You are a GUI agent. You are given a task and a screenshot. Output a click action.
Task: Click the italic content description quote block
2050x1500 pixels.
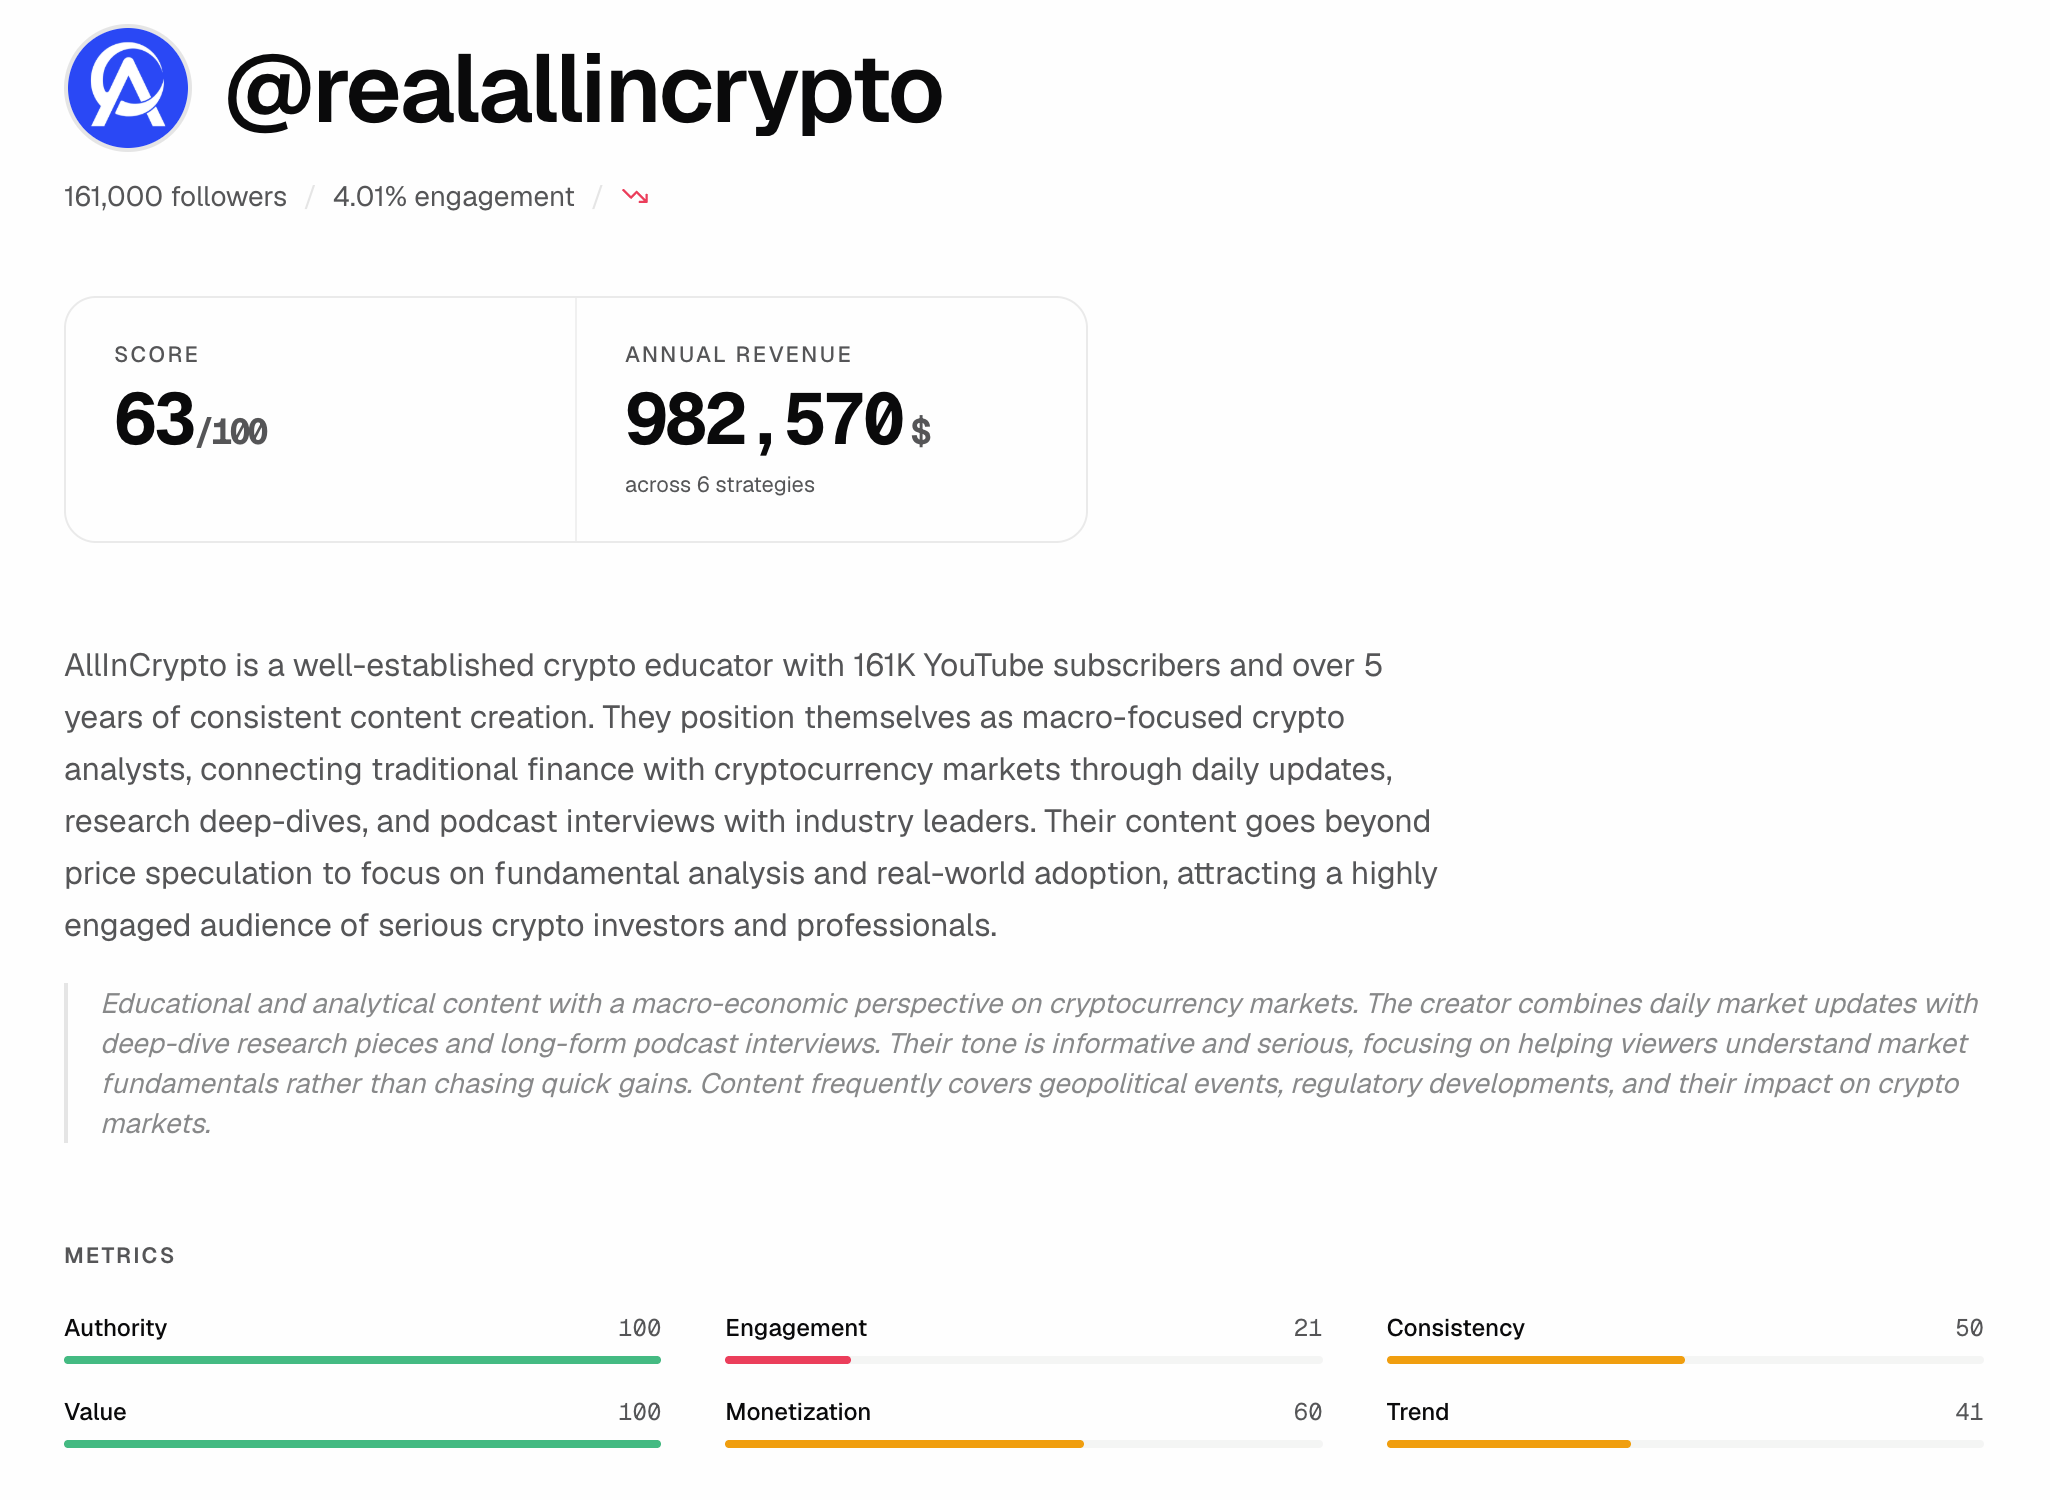[1040, 1063]
